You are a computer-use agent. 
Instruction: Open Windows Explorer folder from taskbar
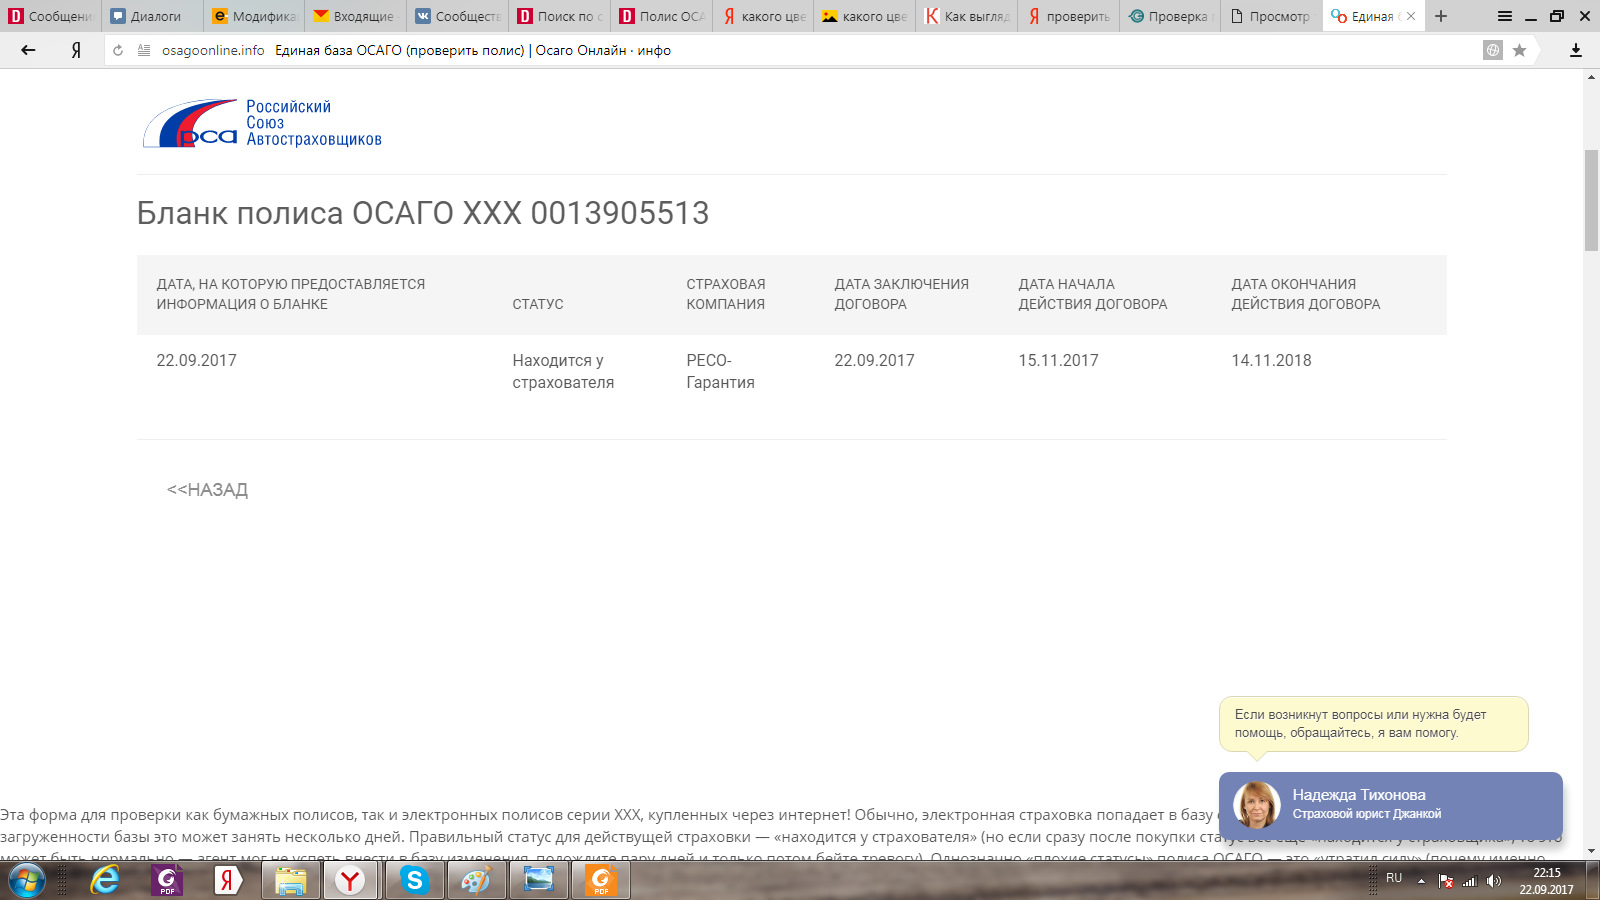[x=290, y=880]
